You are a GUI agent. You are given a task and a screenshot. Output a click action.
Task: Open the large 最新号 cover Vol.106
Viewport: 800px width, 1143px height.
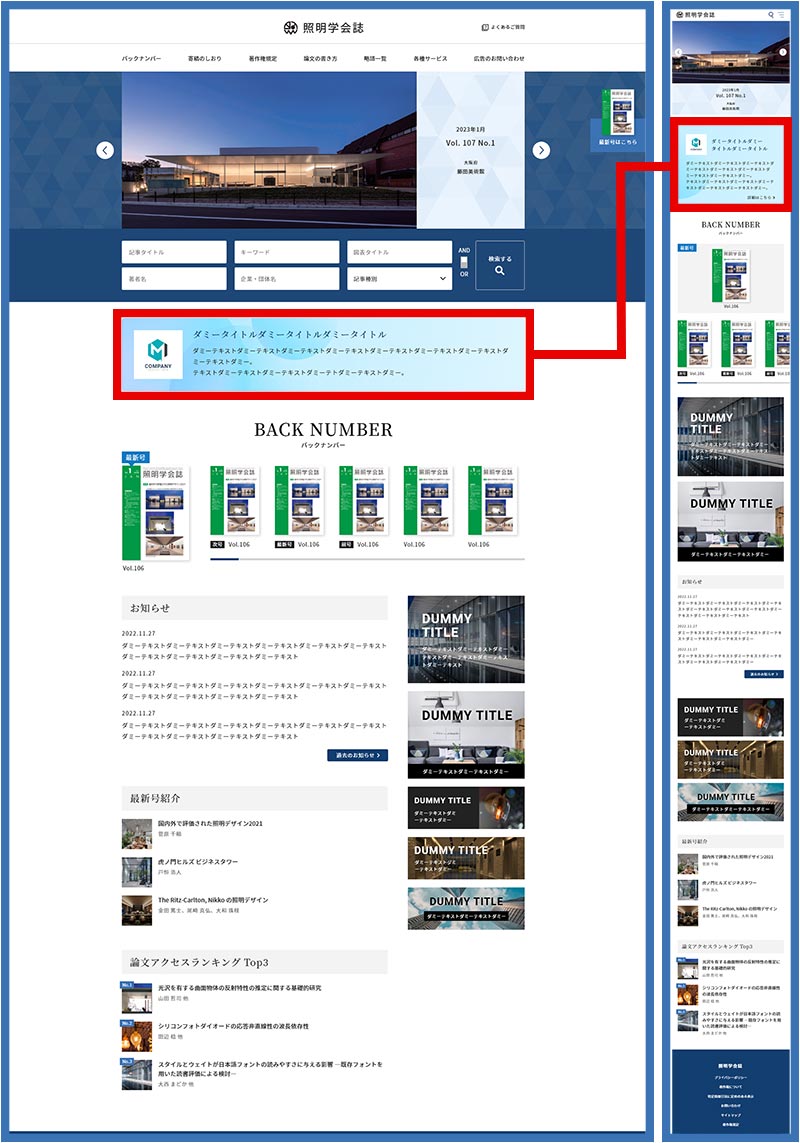click(x=156, y=512)
